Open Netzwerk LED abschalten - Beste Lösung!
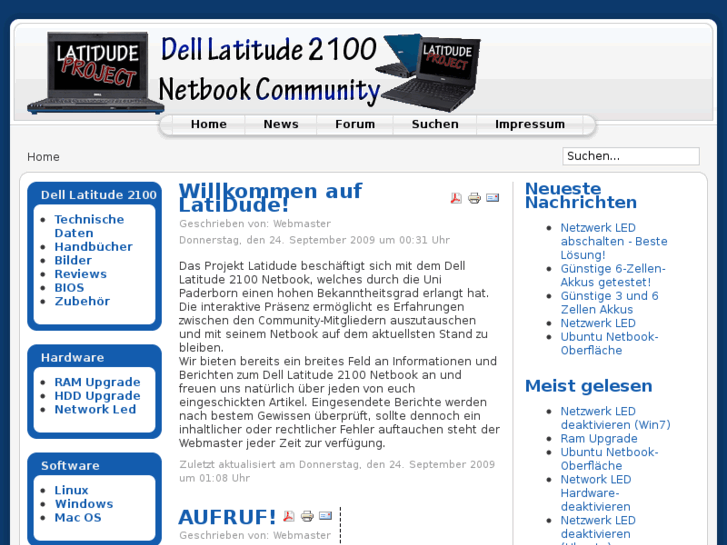The image size is (727, 545). (x=613, y=241)
